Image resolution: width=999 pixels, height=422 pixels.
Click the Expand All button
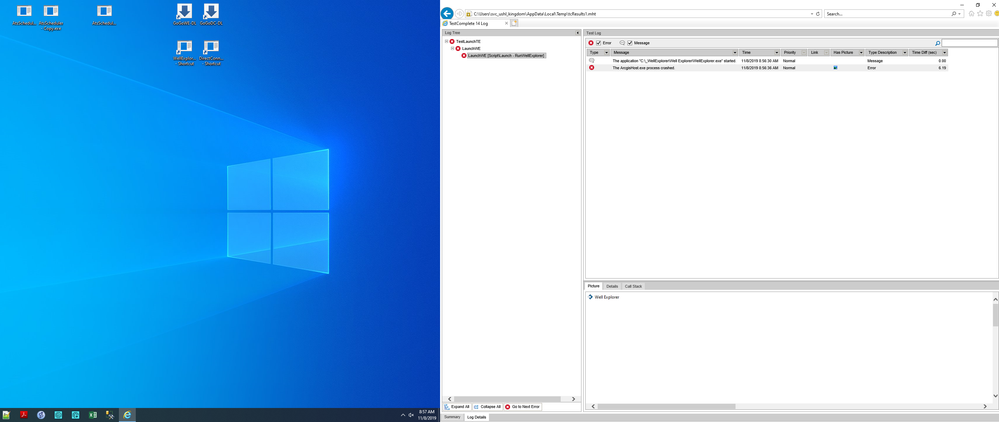pos(457,407)
